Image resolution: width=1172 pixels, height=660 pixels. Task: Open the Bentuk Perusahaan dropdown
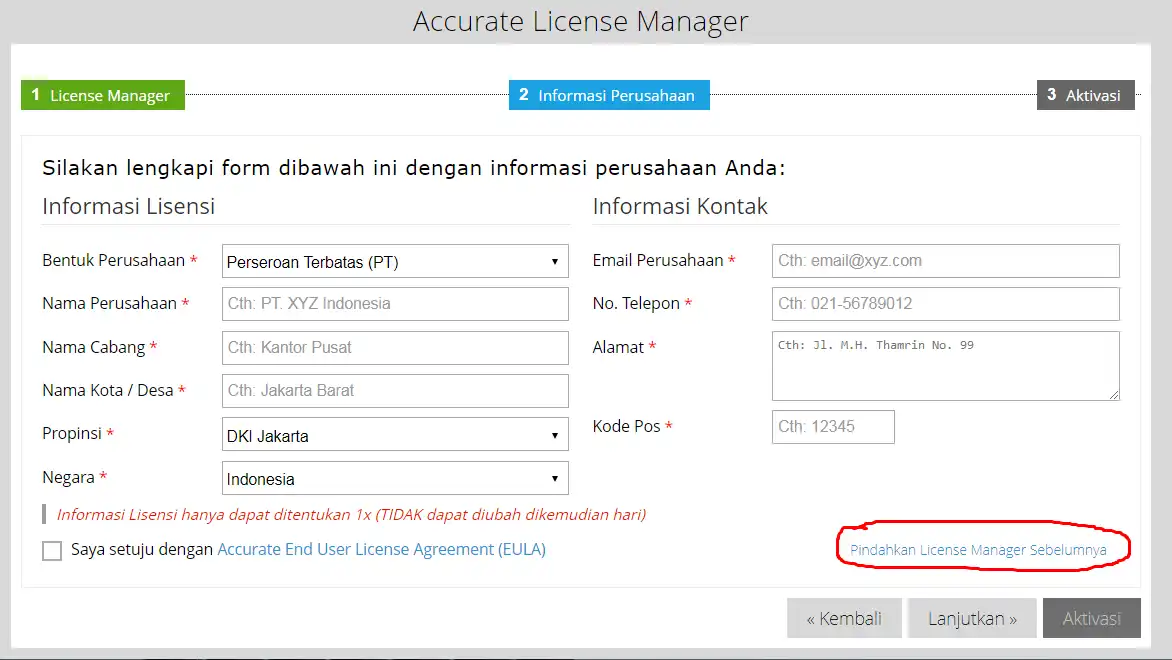tap(395, 262)
